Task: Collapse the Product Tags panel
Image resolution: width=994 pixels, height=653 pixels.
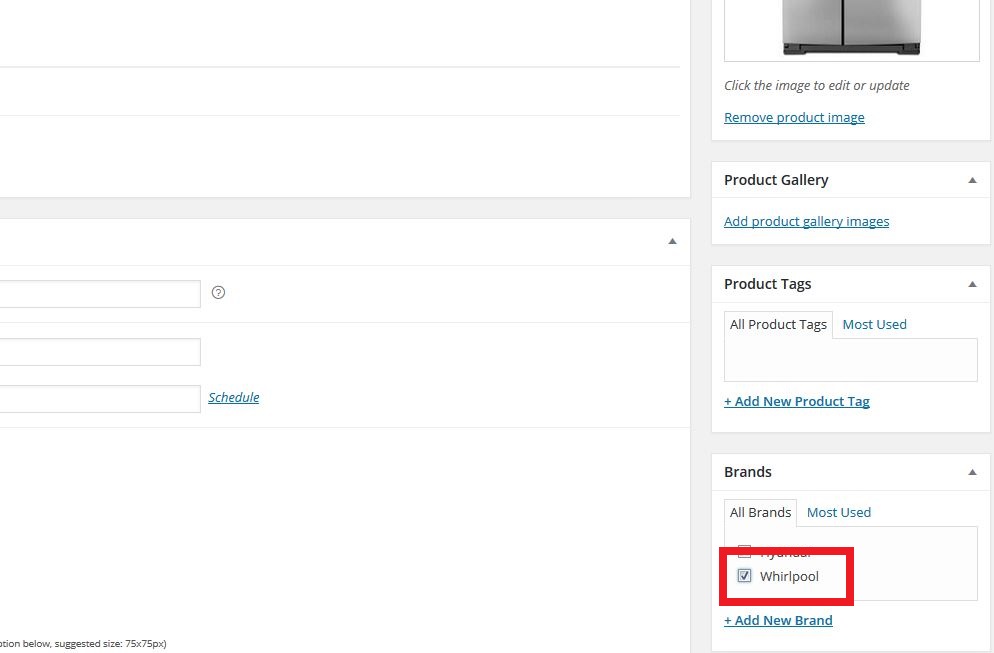Action: (x=972, y=284)
